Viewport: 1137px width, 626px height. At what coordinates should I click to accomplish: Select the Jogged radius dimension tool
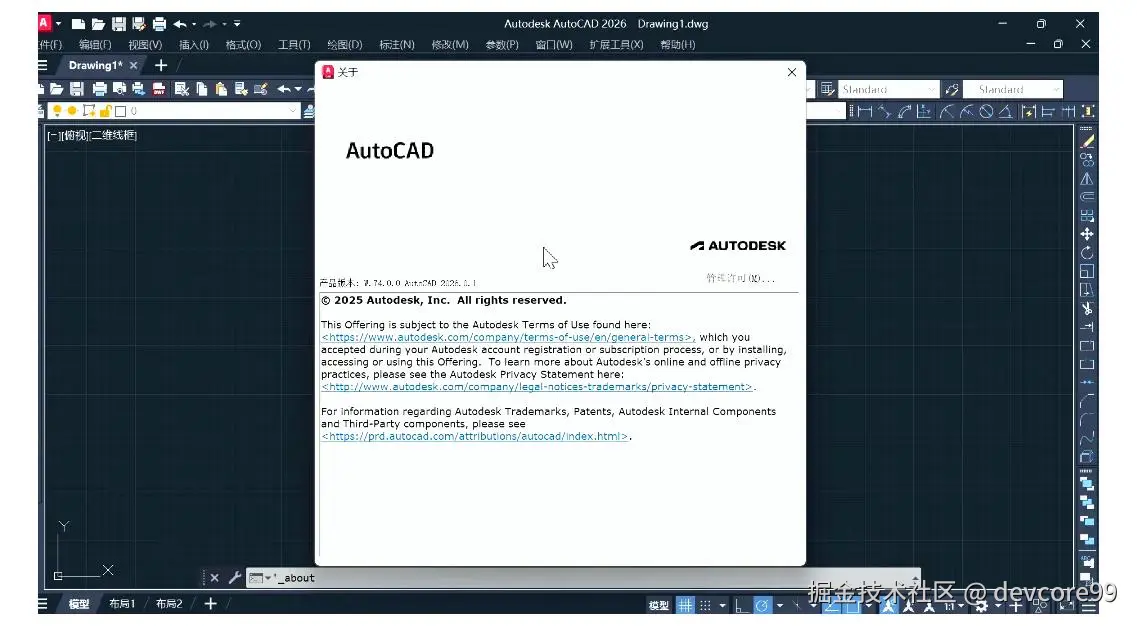[x=967, y=111]
